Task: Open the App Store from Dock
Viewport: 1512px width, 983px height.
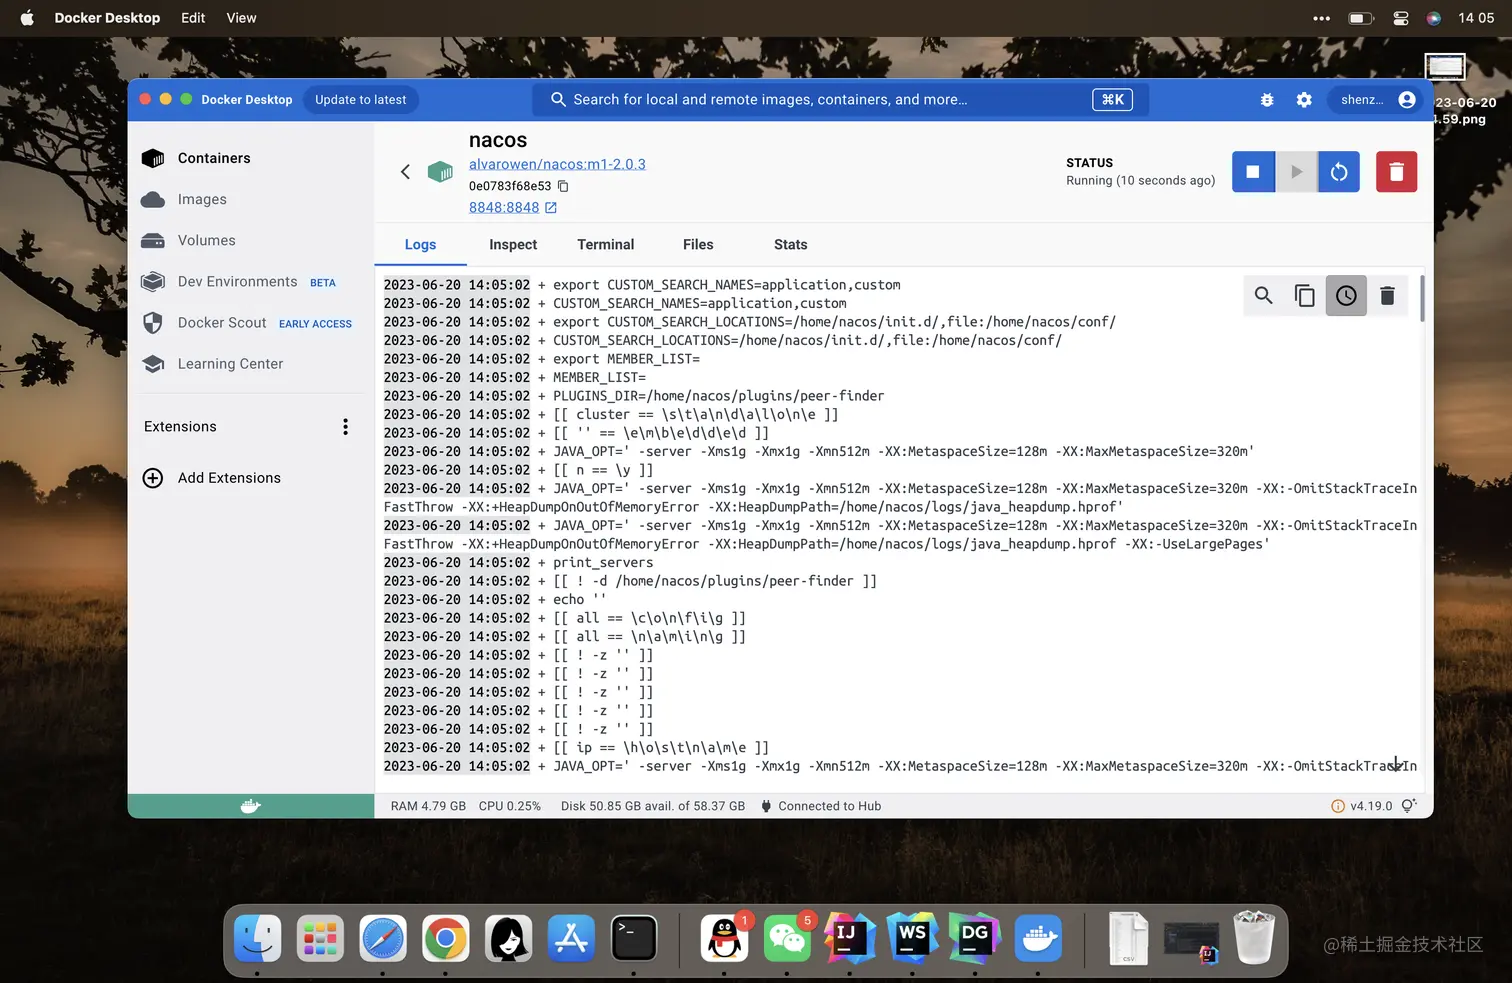Action: pos(571,939)
